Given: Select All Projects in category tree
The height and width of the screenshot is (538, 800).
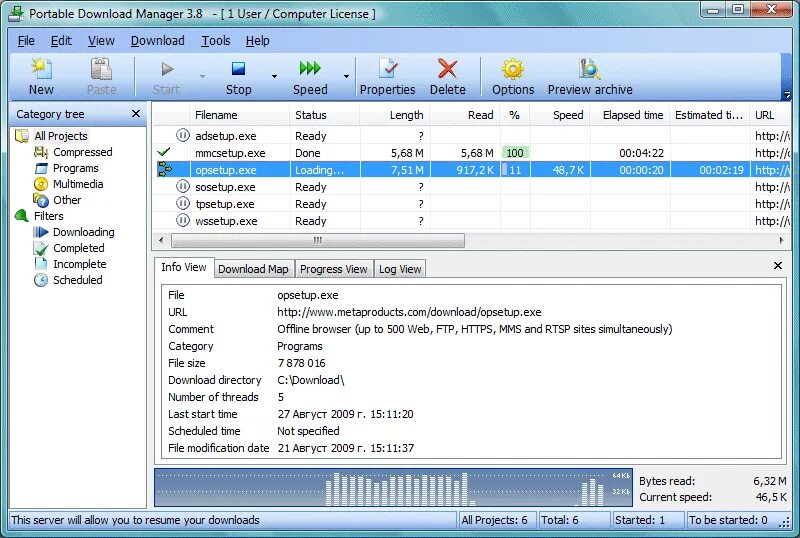Looking at the screenshot, I should click(61, 136).
